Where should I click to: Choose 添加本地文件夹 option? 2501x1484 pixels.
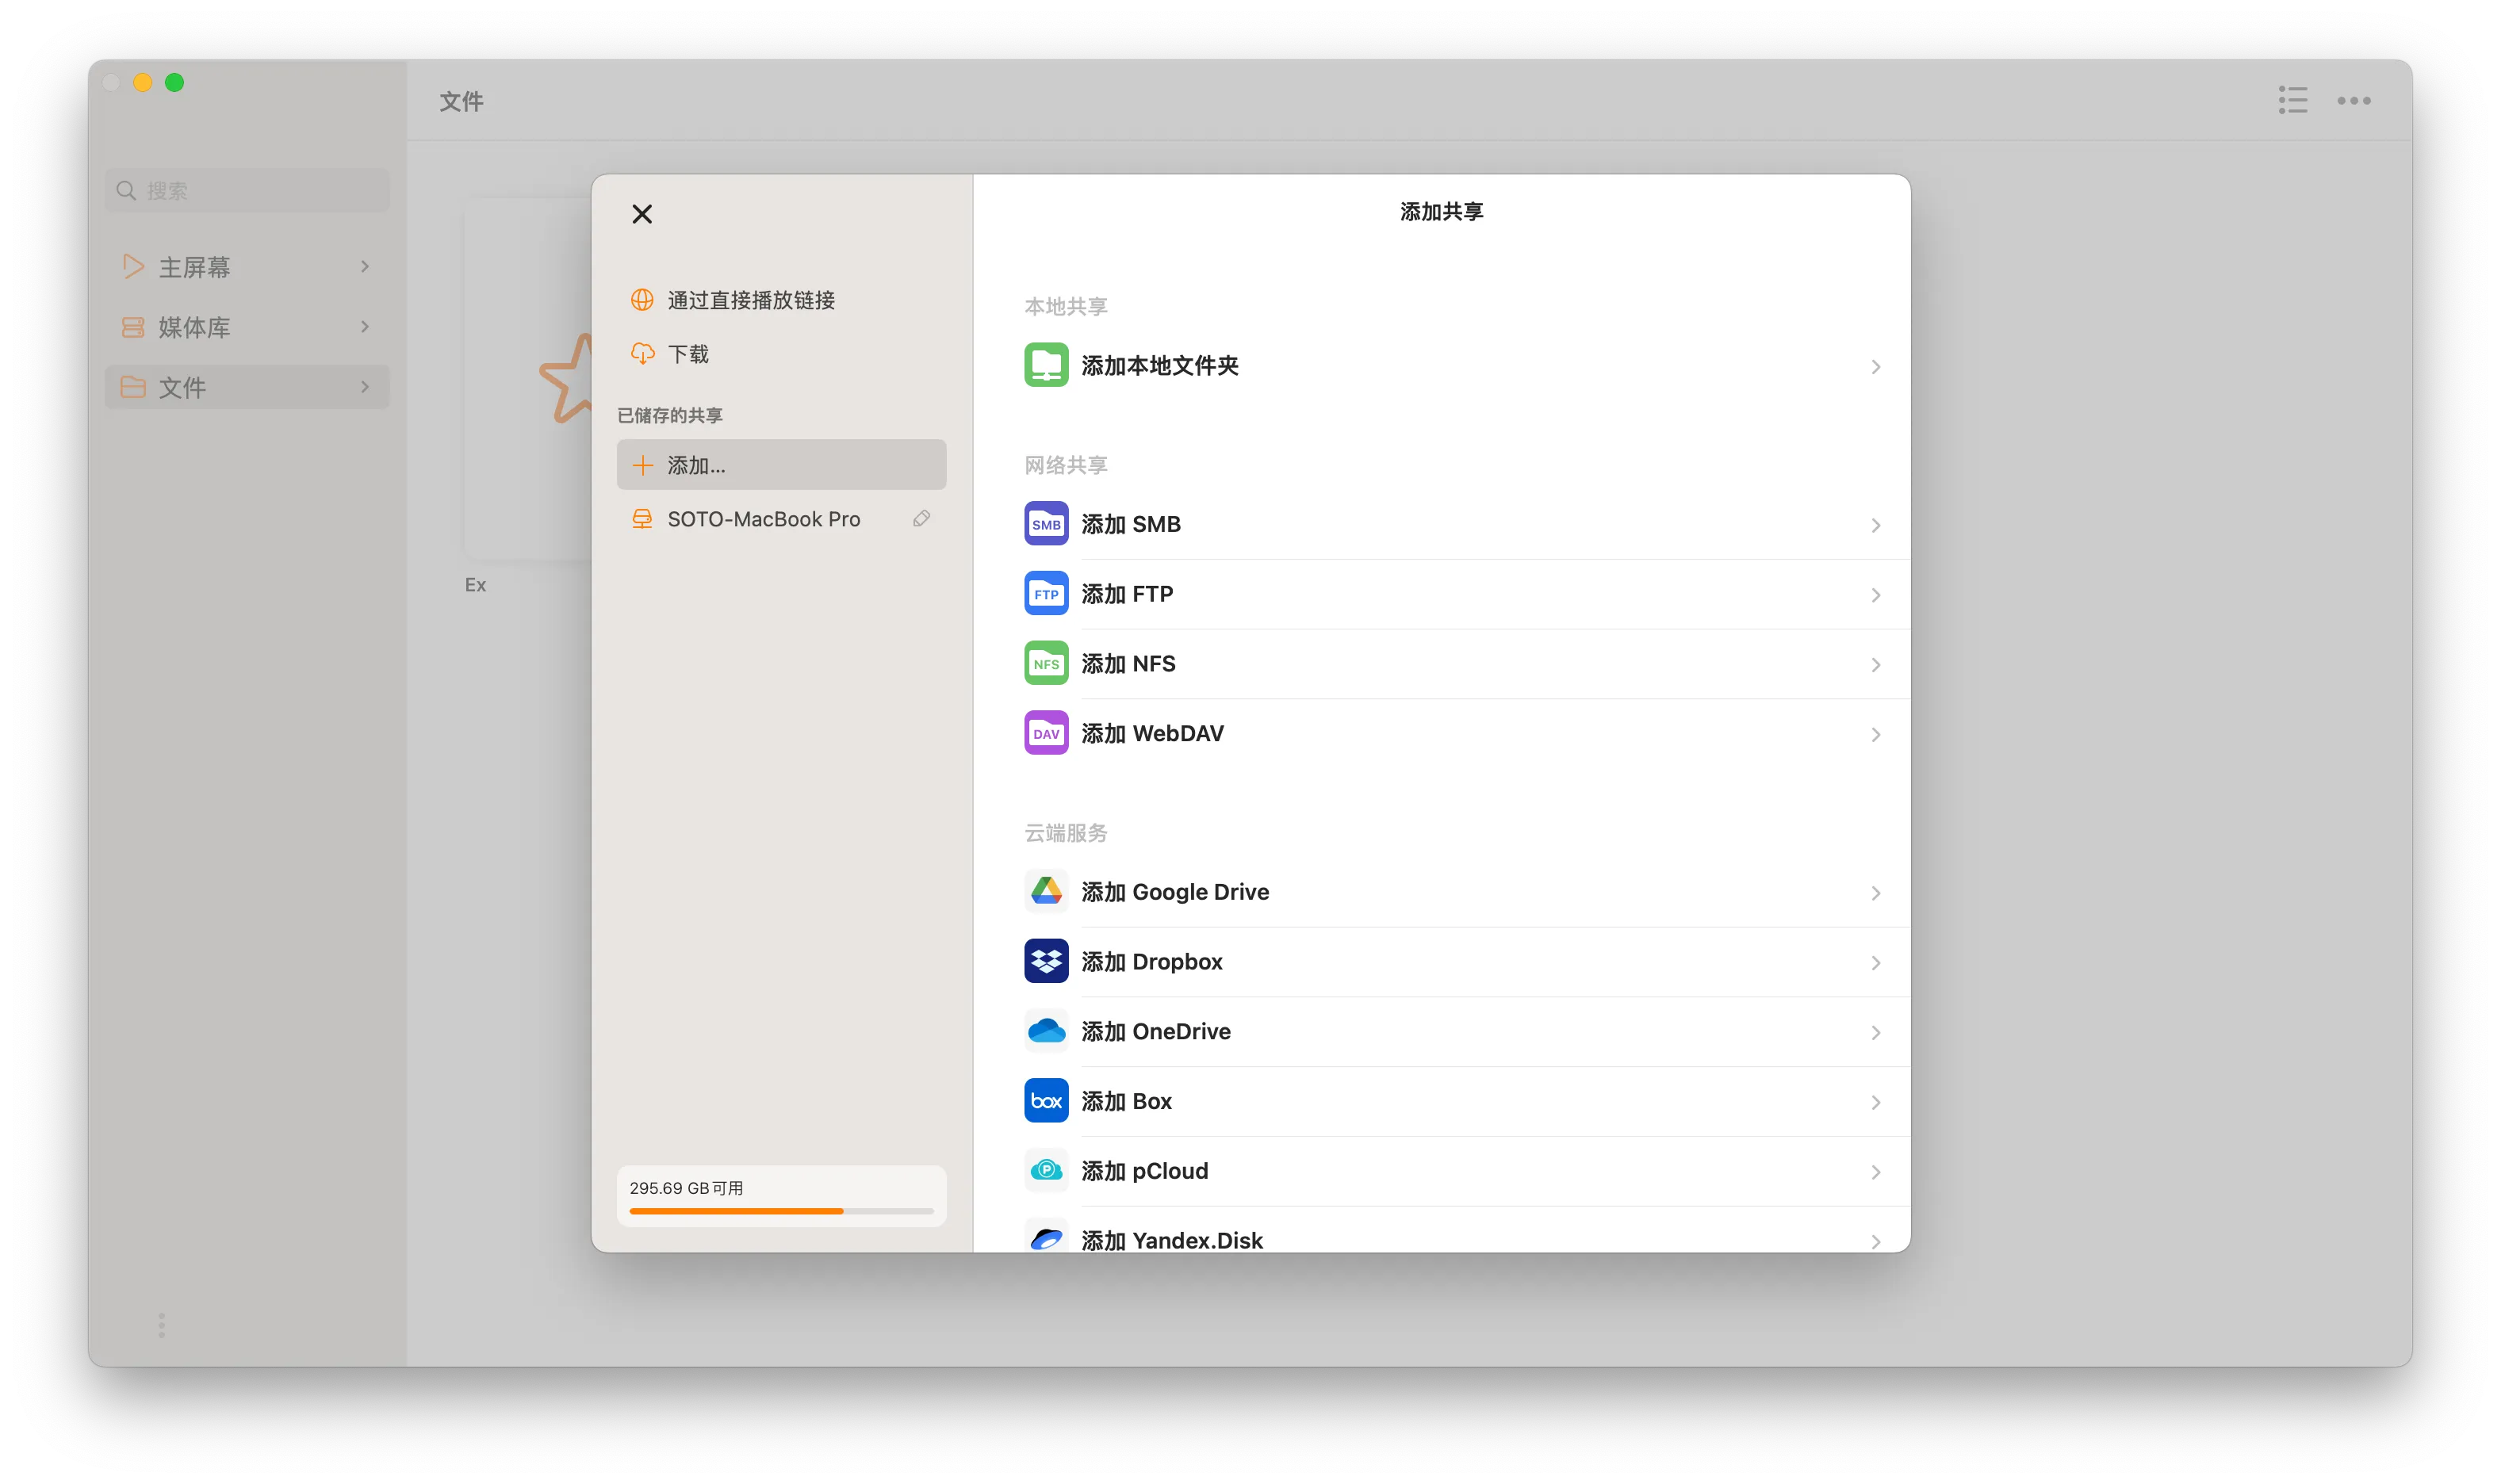pos(1466,365)
